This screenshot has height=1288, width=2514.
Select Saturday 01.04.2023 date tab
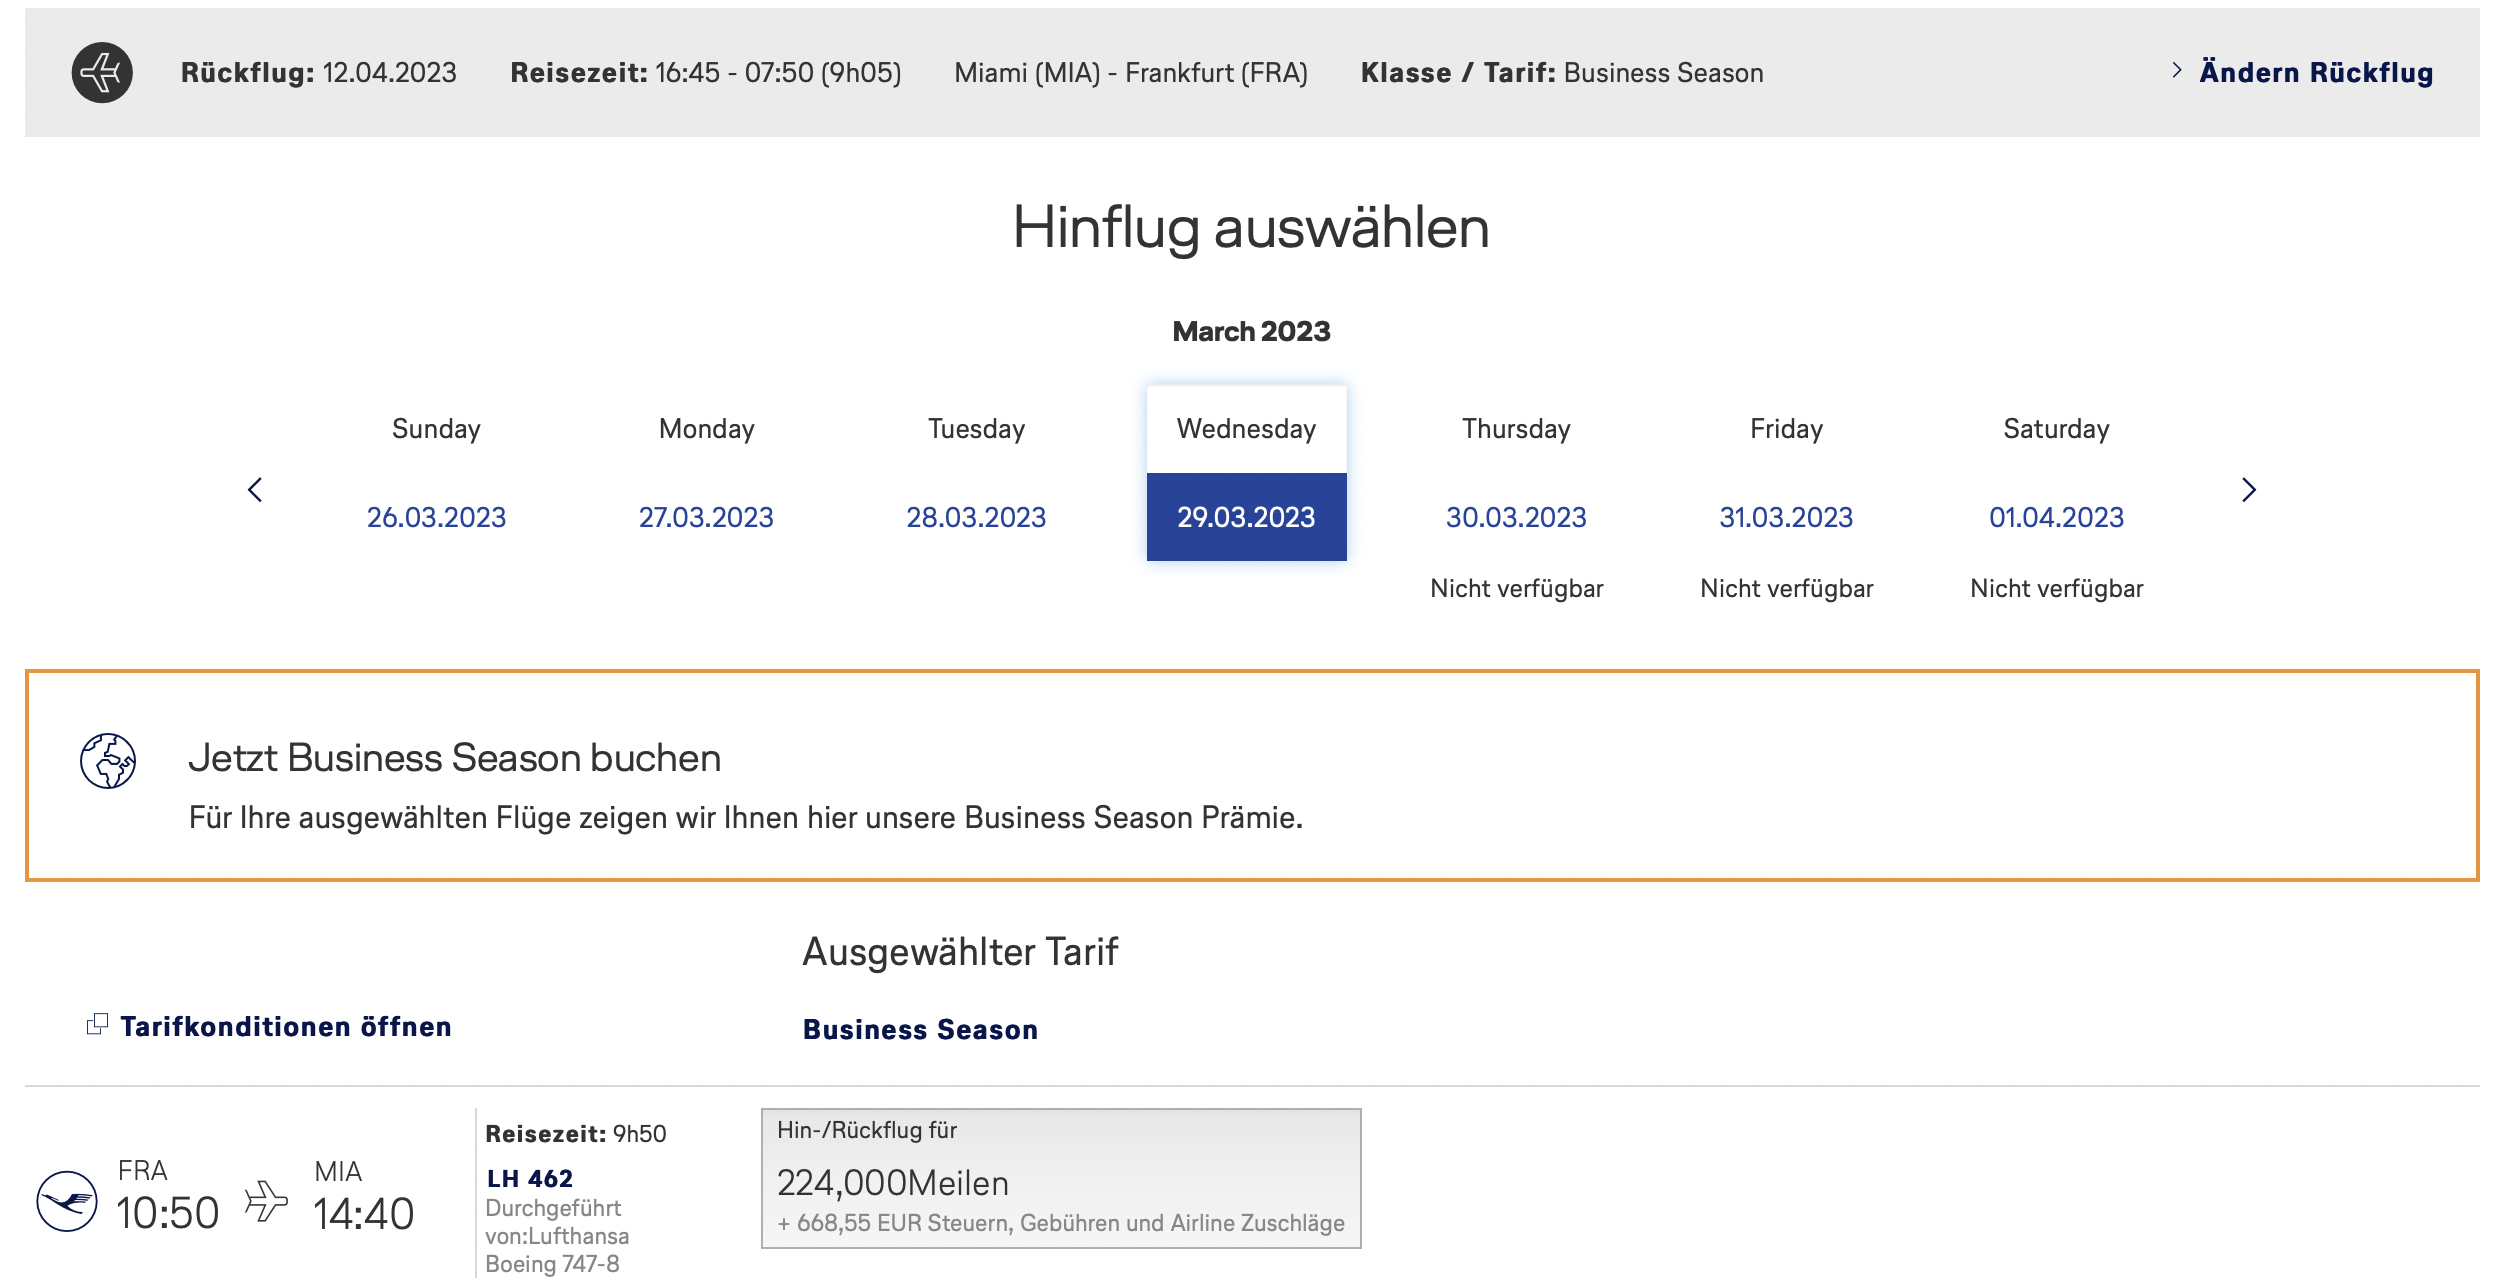[2056, 517]
